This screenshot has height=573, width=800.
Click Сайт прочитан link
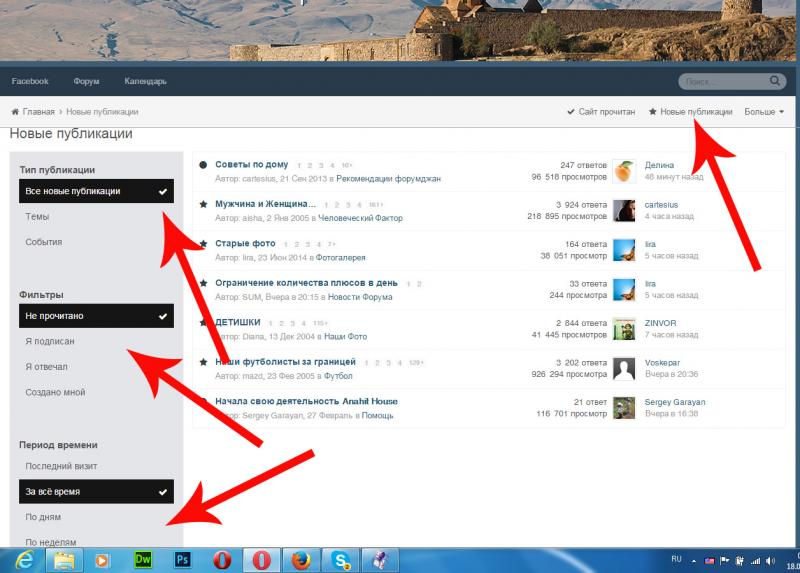click(x=601, y=112)
